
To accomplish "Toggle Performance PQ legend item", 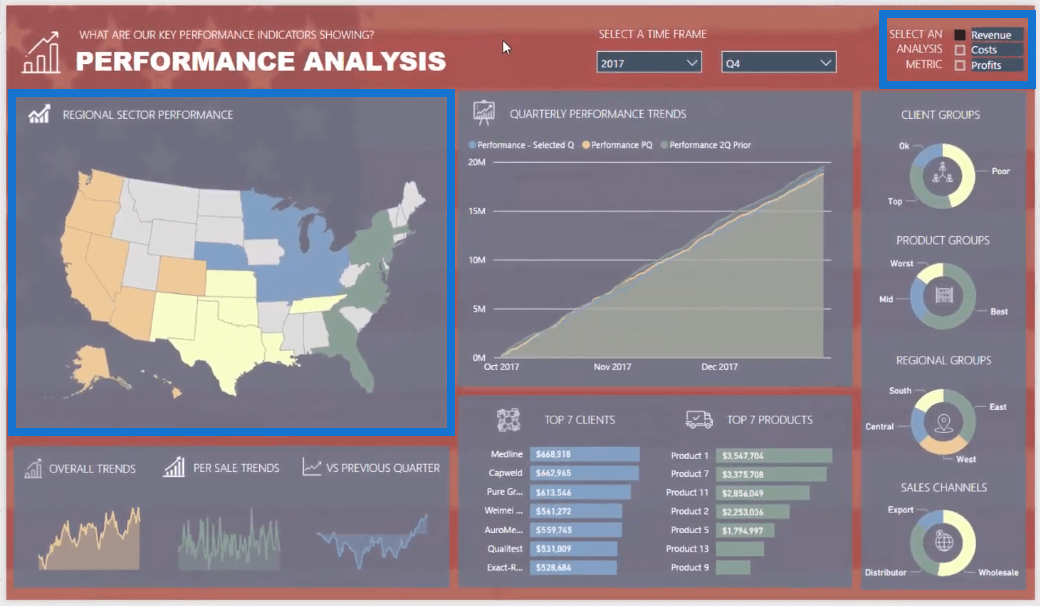I will point(618,145).
